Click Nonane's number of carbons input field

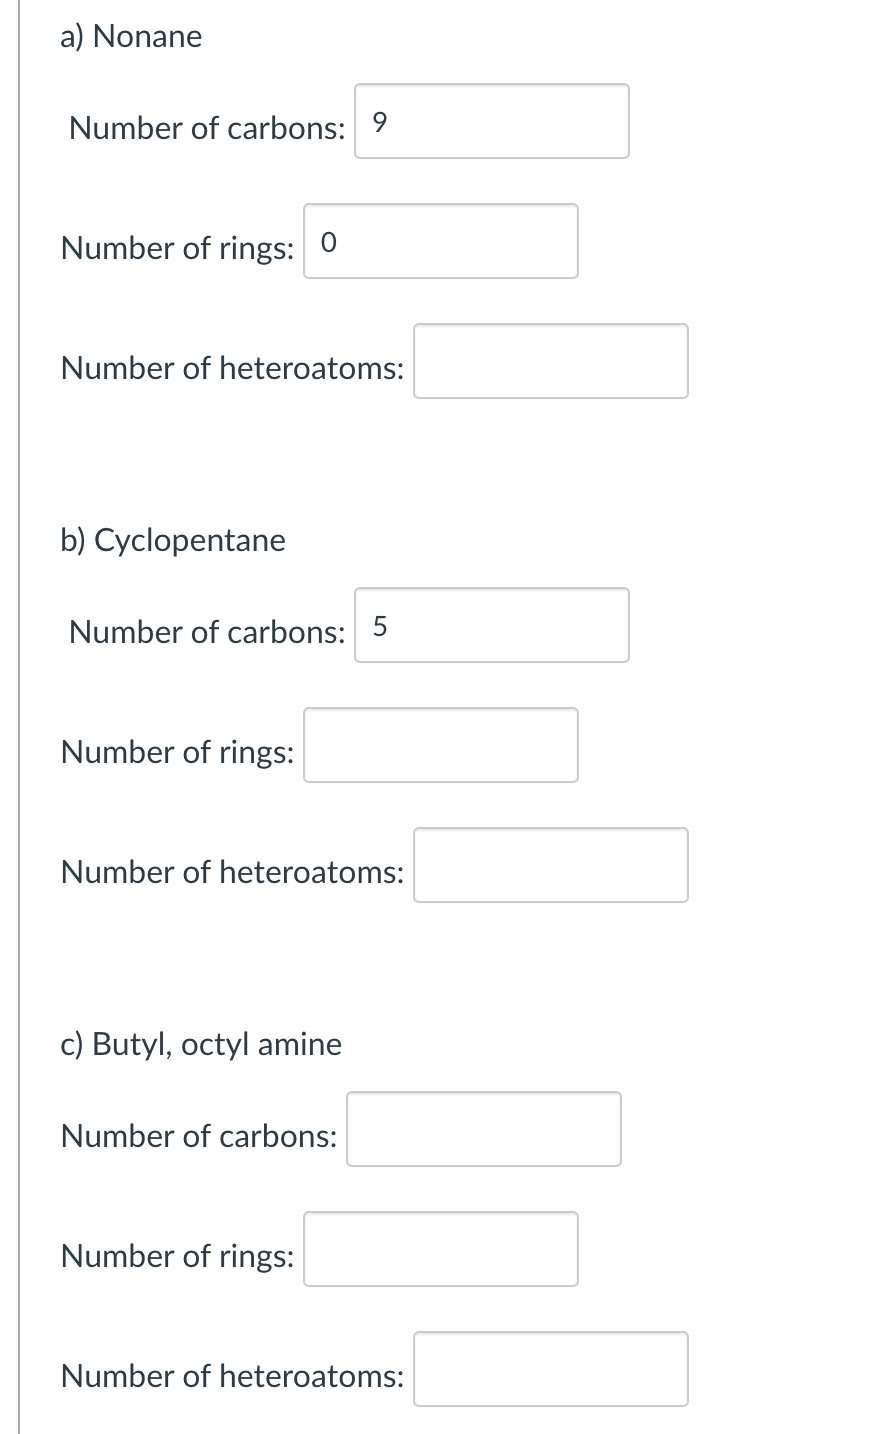491,121
